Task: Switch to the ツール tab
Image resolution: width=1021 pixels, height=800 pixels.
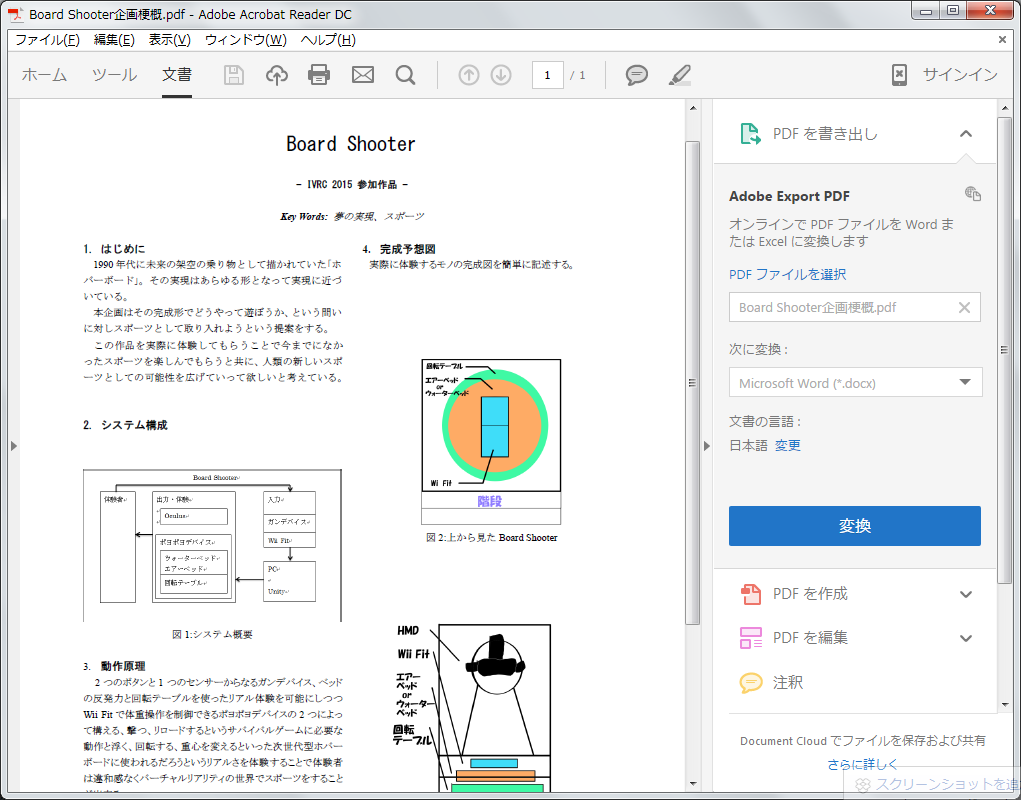Action: point(115,76)
